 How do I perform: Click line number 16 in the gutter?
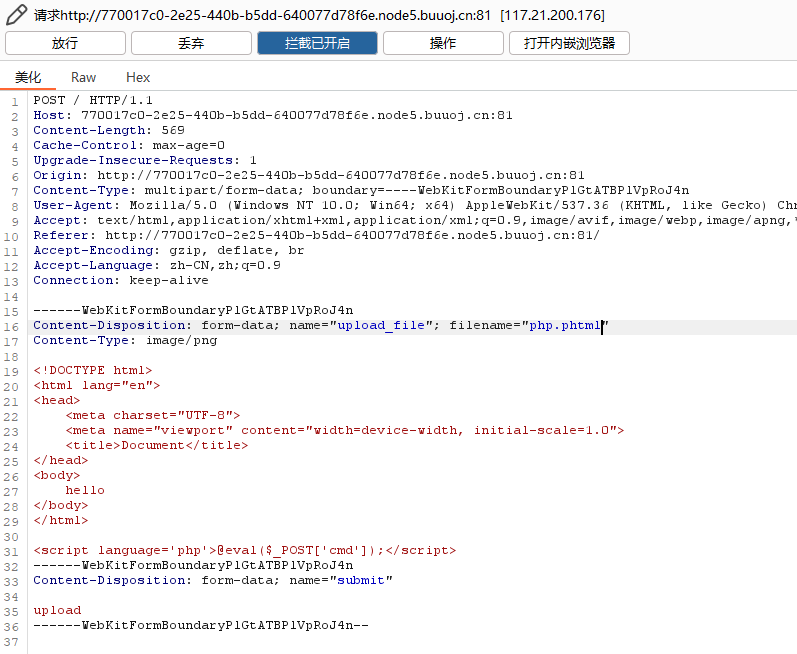pyautogui.click(x=11, y=327)
